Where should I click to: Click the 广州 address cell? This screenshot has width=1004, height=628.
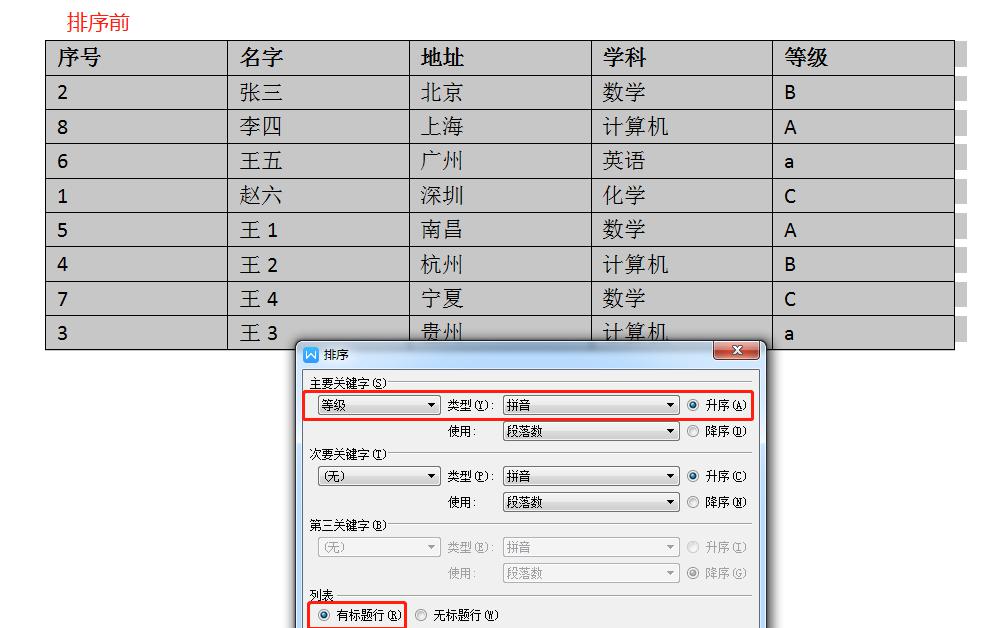(500, 161)
